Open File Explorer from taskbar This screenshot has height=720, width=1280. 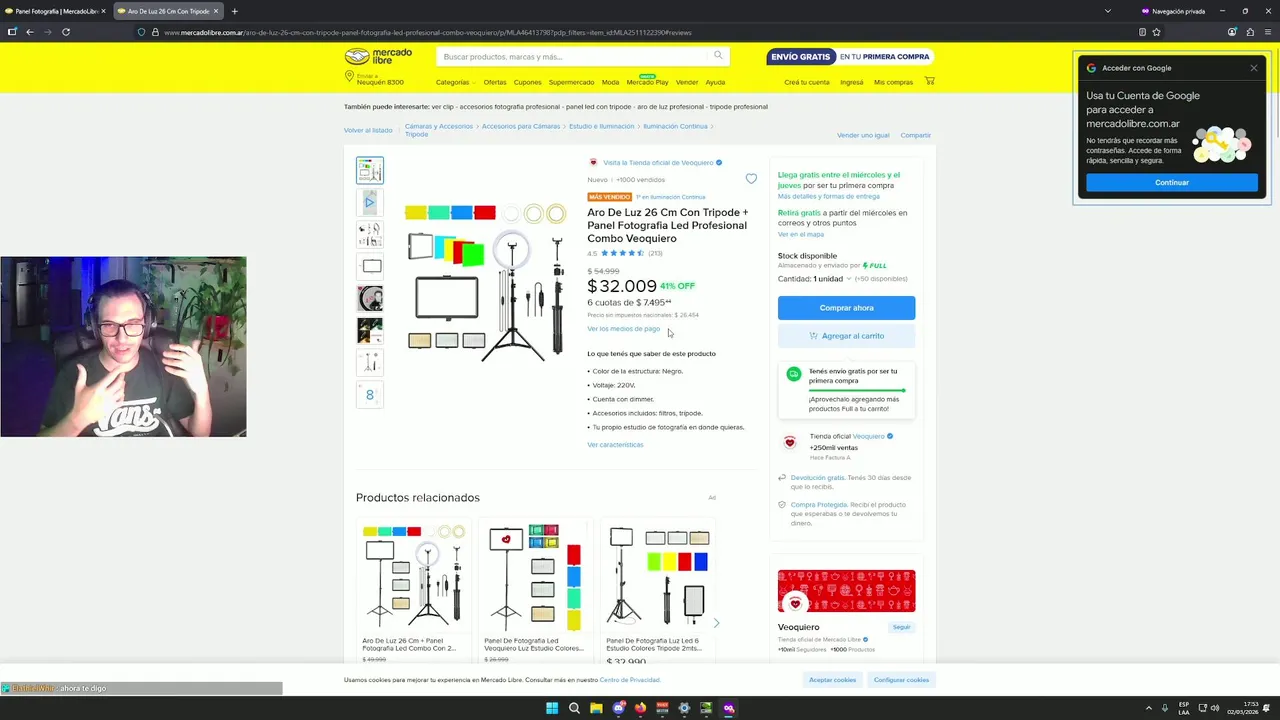[596, 708]
